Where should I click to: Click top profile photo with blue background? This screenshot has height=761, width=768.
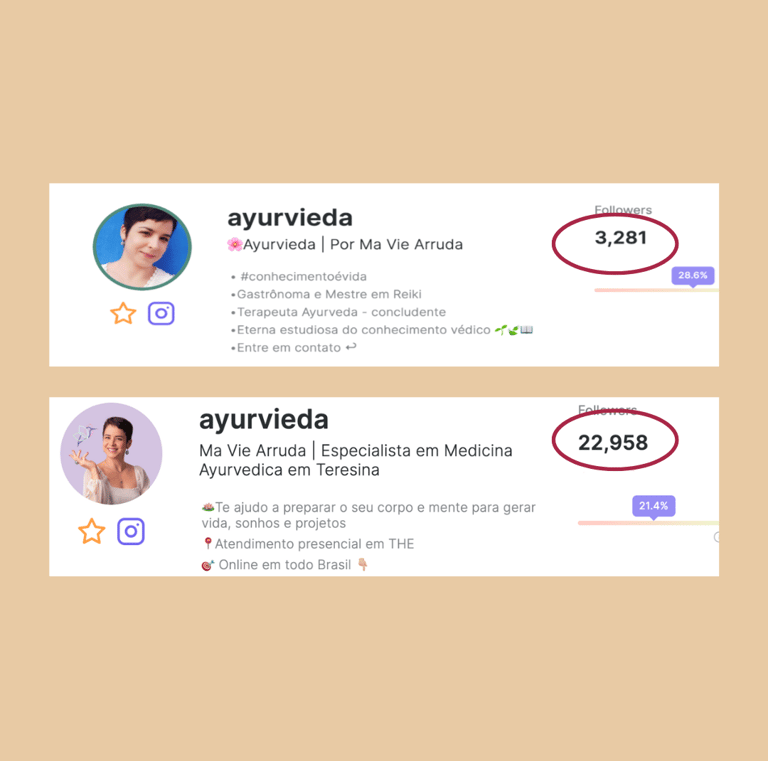[142, 247]
